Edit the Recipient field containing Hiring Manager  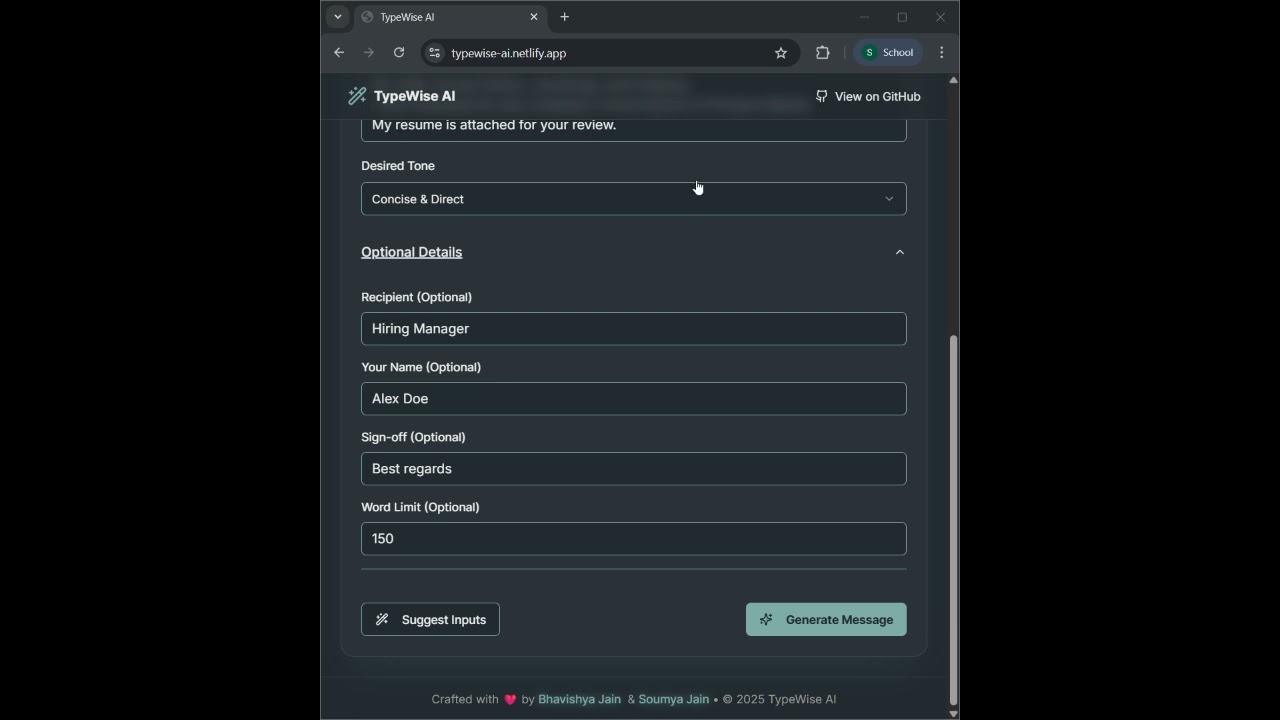pos(634,329)
